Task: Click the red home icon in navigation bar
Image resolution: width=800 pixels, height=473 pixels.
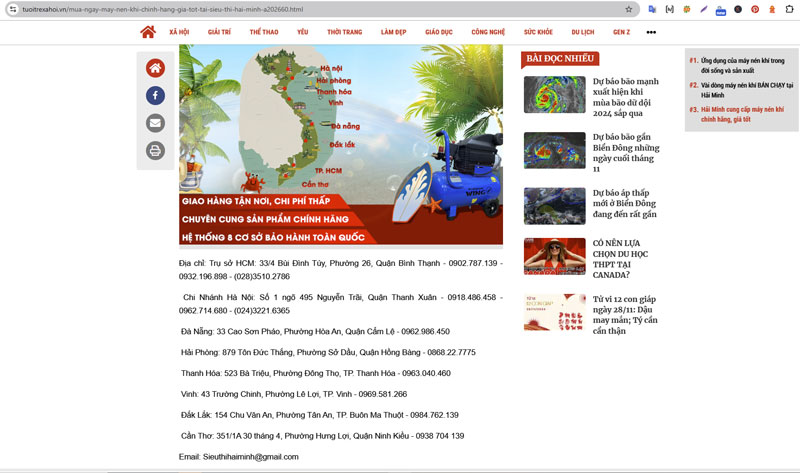Action: click(x=148, y=32)
